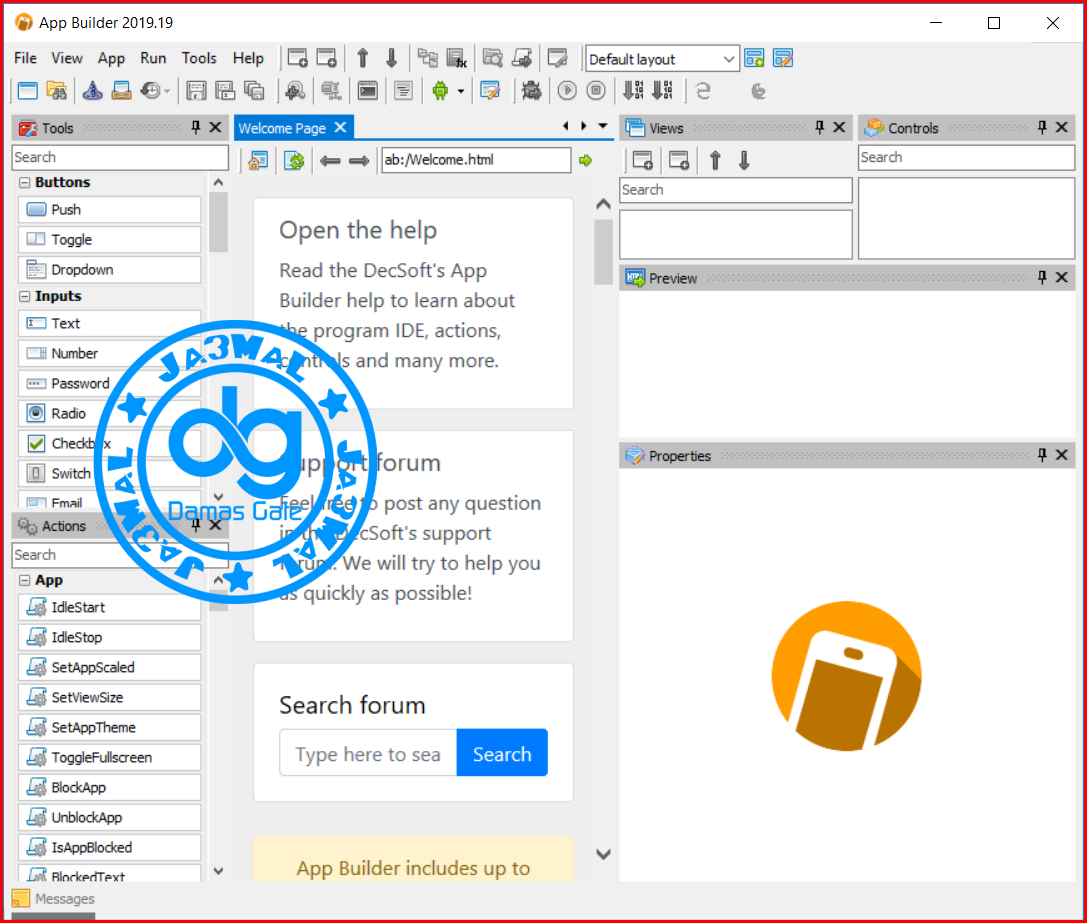This screenshot has height=923, width=1087.
Task: Open the tab list dropdown arrow on the tab bar
Action: [603, 126]
